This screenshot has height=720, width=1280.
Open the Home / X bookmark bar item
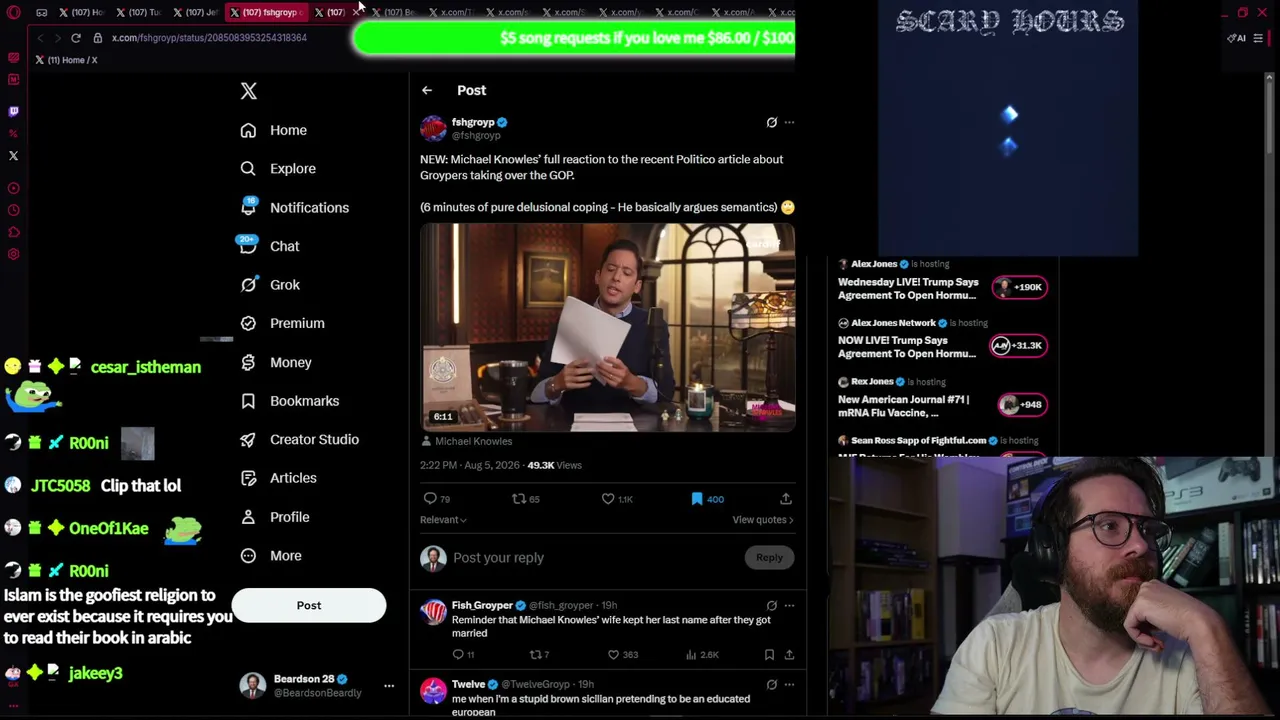(x=66, y=60)
